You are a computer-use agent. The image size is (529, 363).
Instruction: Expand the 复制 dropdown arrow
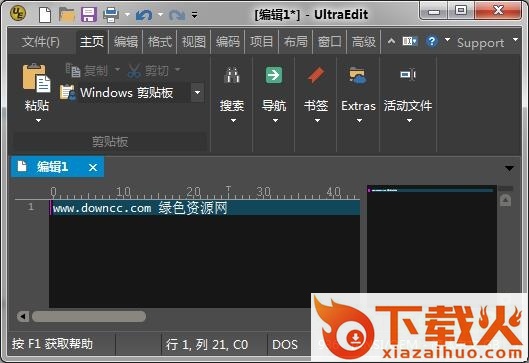[117, 69]
